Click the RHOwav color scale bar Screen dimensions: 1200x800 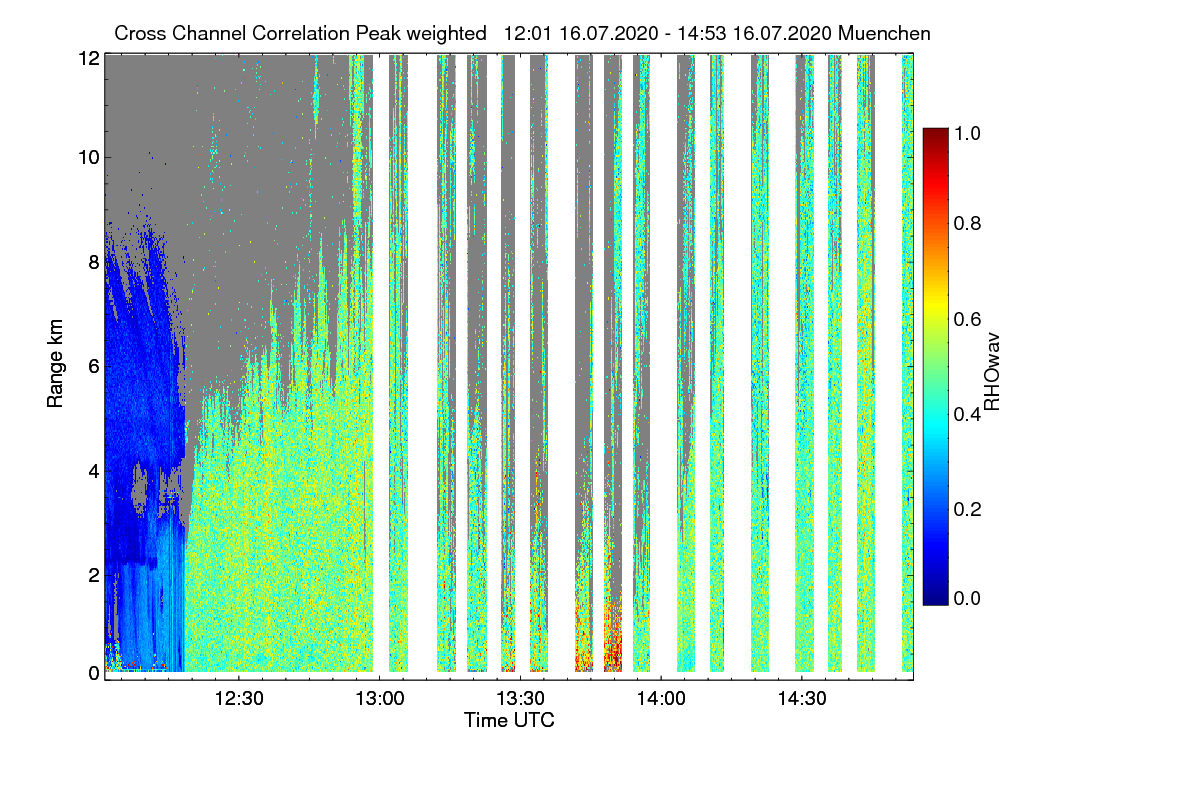935,366
